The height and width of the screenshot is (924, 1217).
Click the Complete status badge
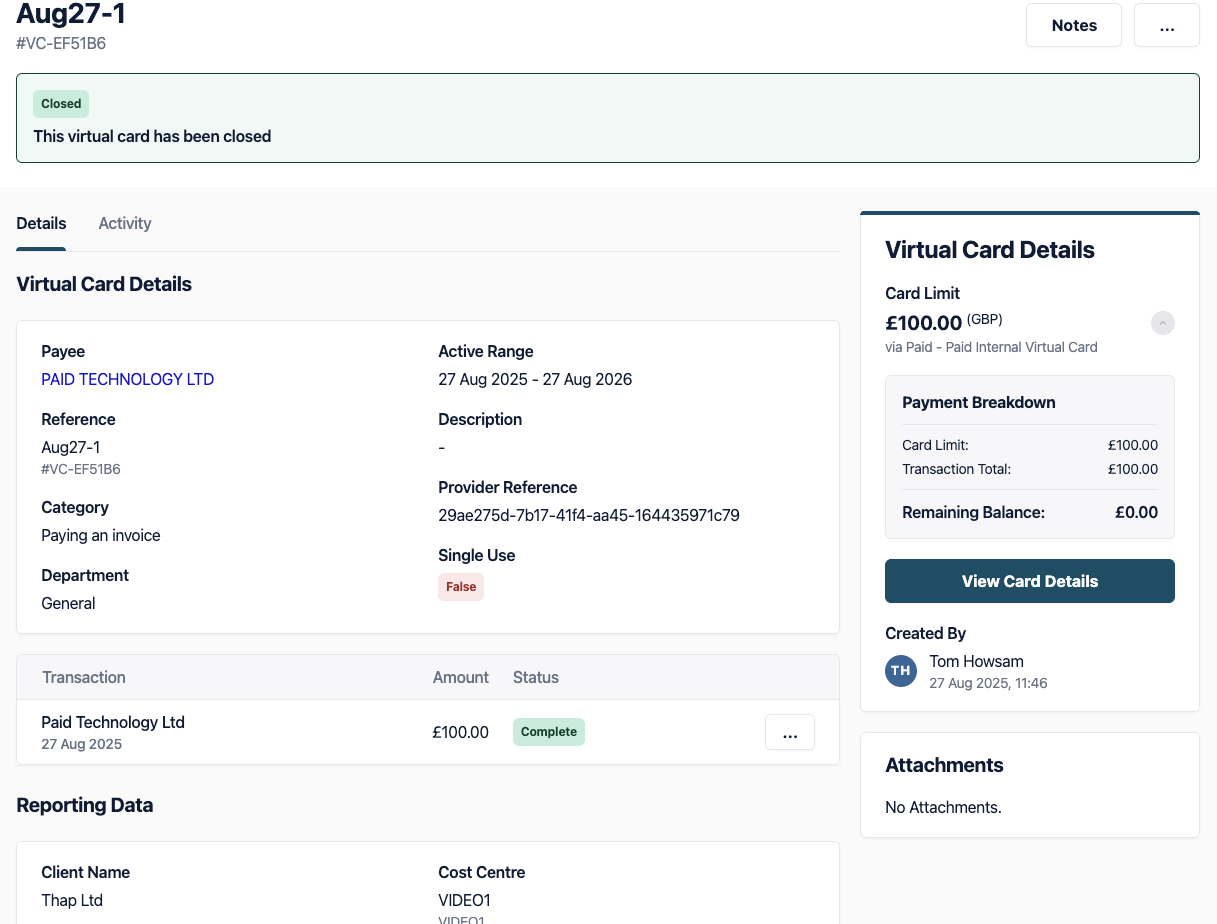pyautogui.click(x=548, y=732)
